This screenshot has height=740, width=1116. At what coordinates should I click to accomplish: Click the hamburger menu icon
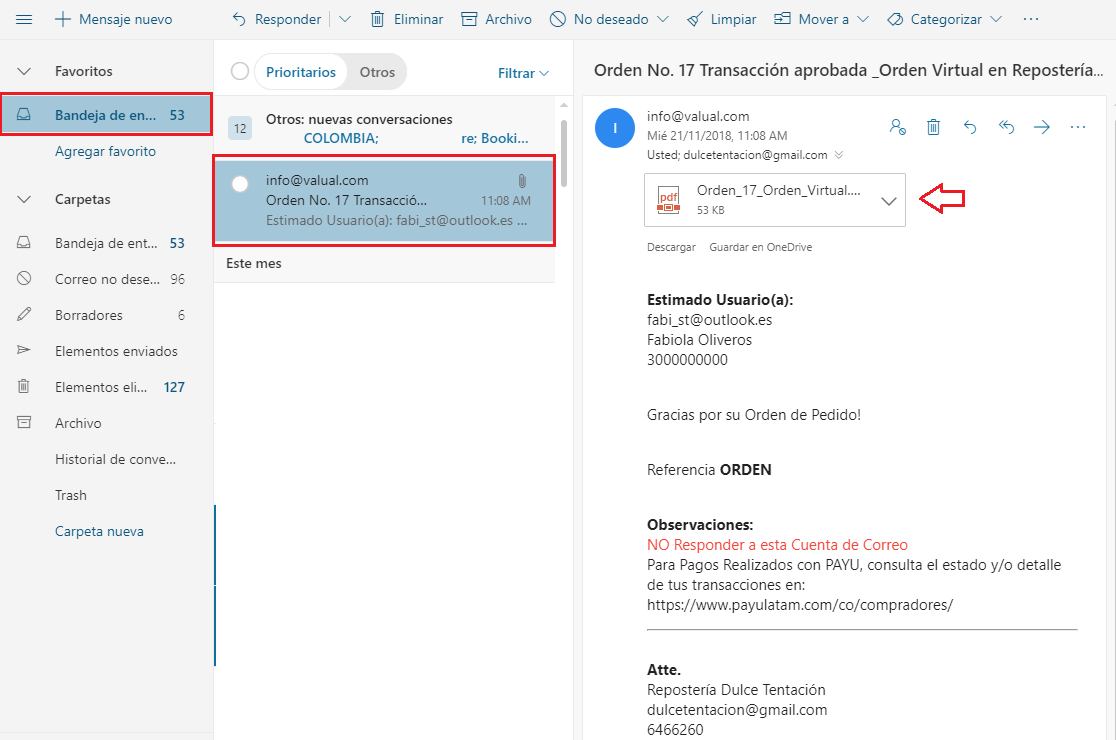point(24,19)
